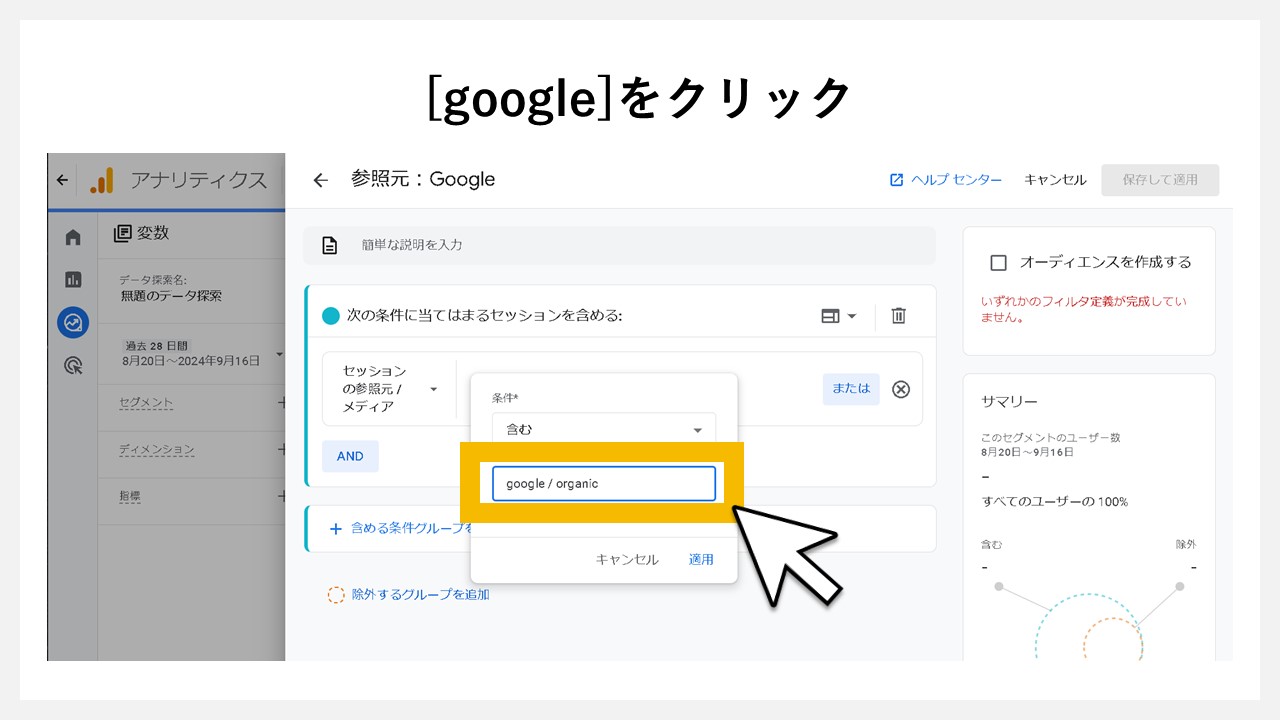Open Reports via the bar-chart sidebar icon
Image resolution: width=1280 pixels, height=720 pixels.
click(71, 278)
